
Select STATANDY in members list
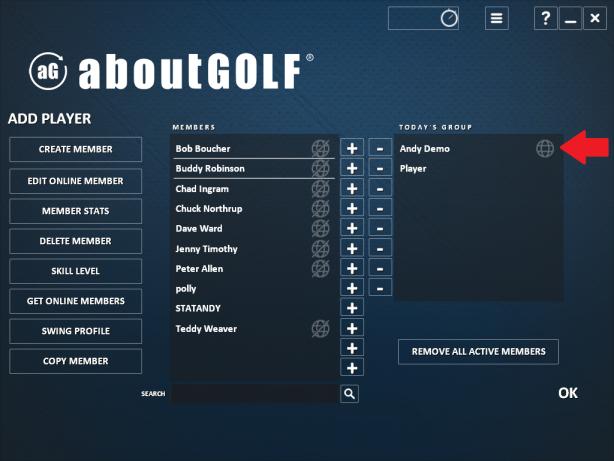[254, 308]
